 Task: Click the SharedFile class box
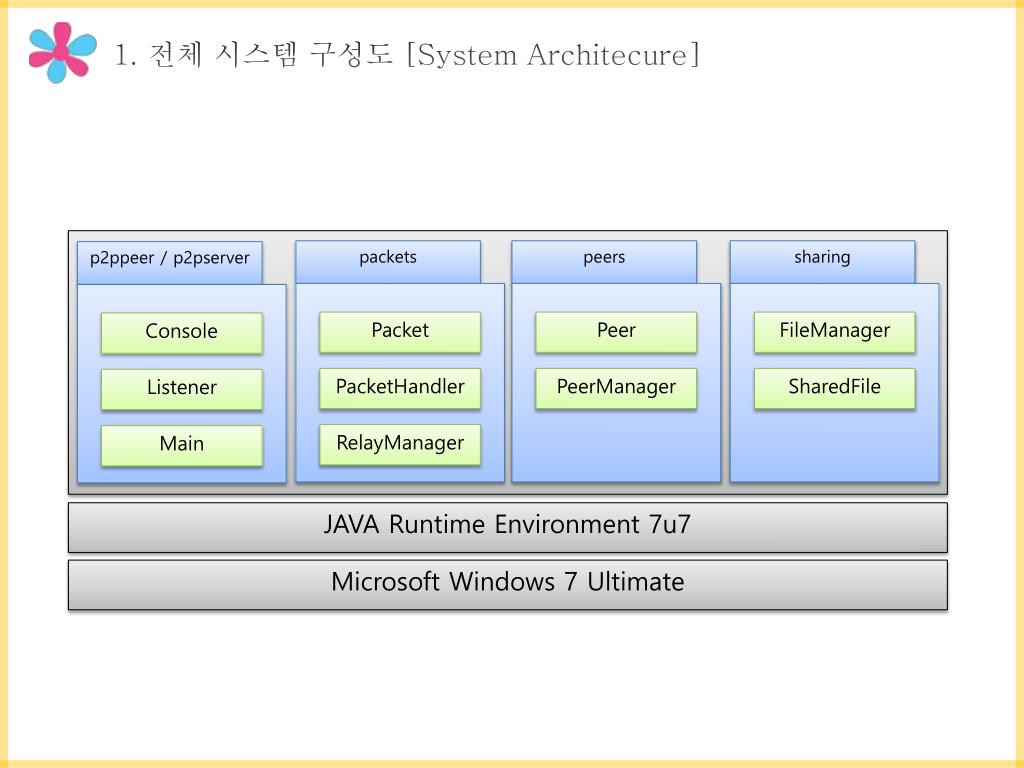pyautogui.click(x=835, y=389)
